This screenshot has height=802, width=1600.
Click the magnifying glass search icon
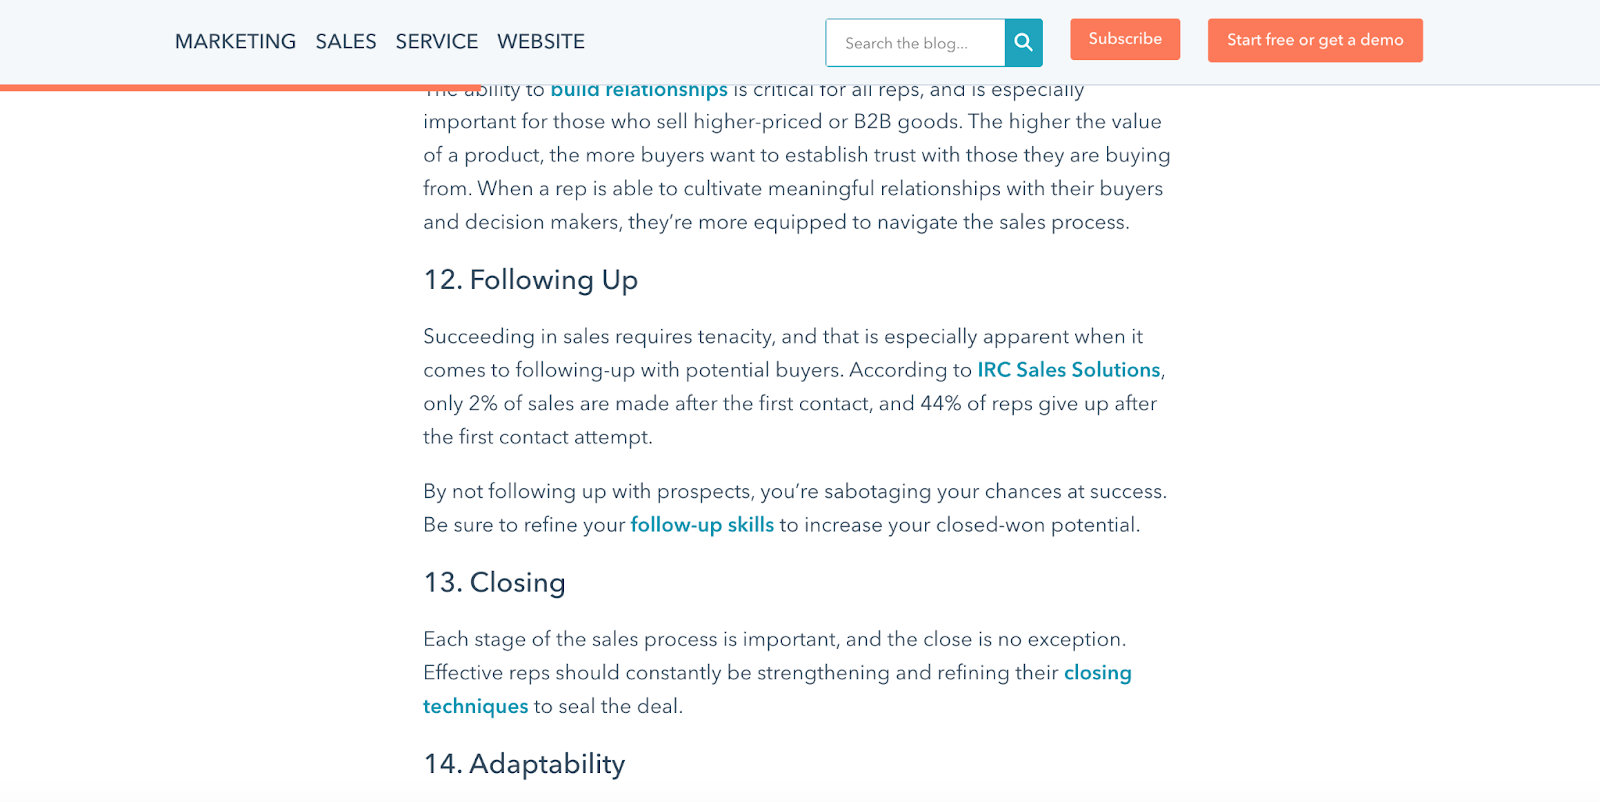1023,43
